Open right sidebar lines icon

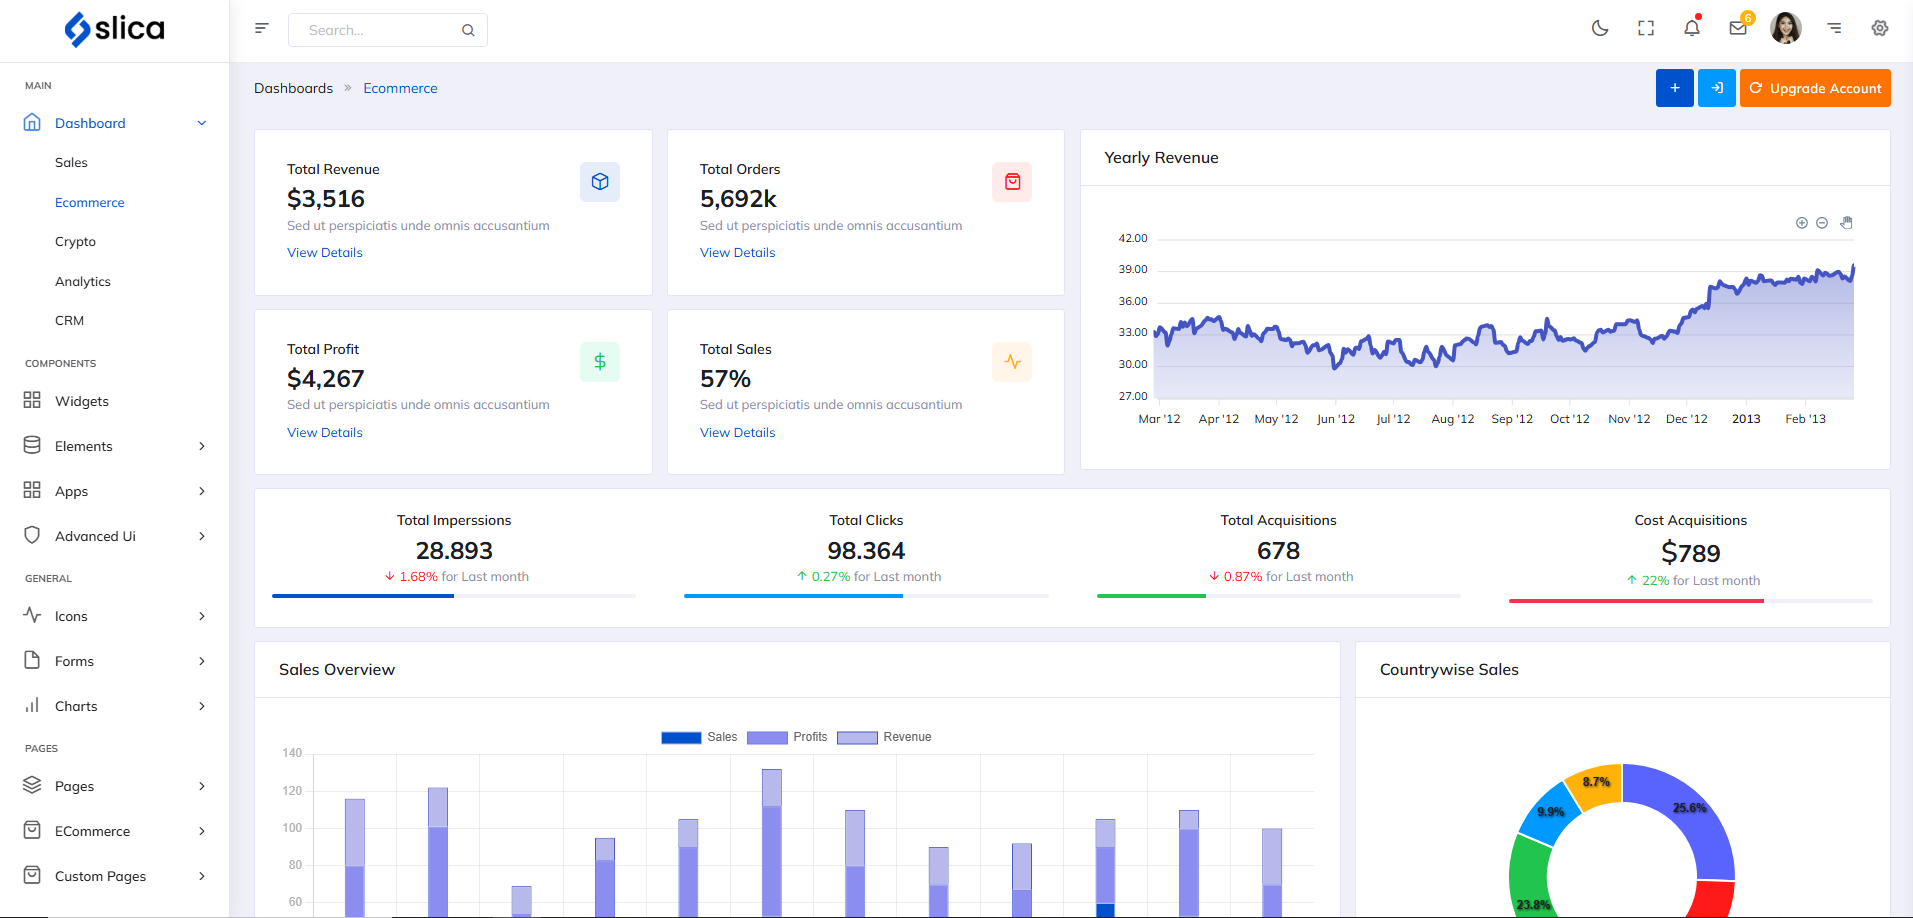(x=1834, y=29)
